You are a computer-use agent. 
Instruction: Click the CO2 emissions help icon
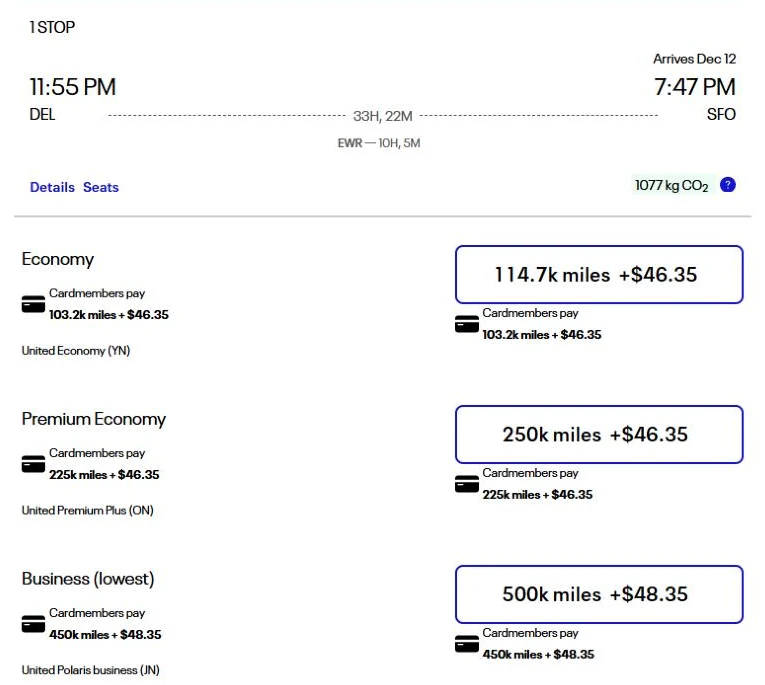pos(727,185)
